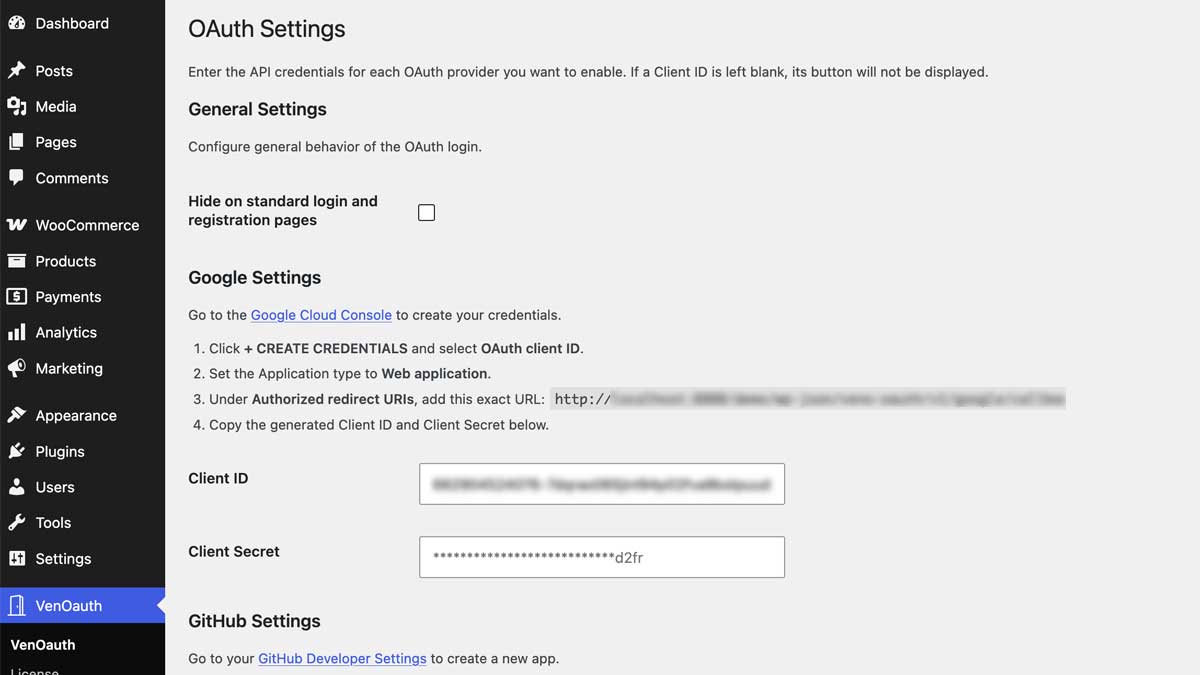Click the Google Client ID field

pos(602,484)
